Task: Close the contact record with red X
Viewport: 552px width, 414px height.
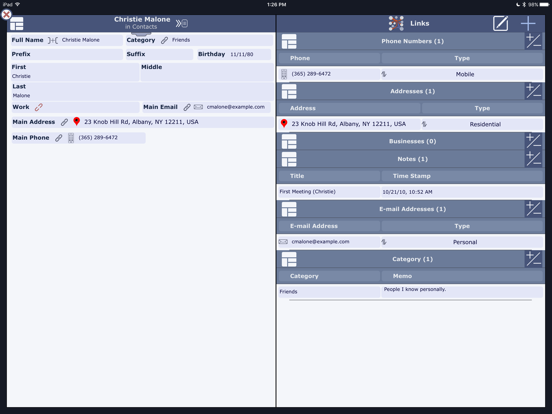Action: 6,15
